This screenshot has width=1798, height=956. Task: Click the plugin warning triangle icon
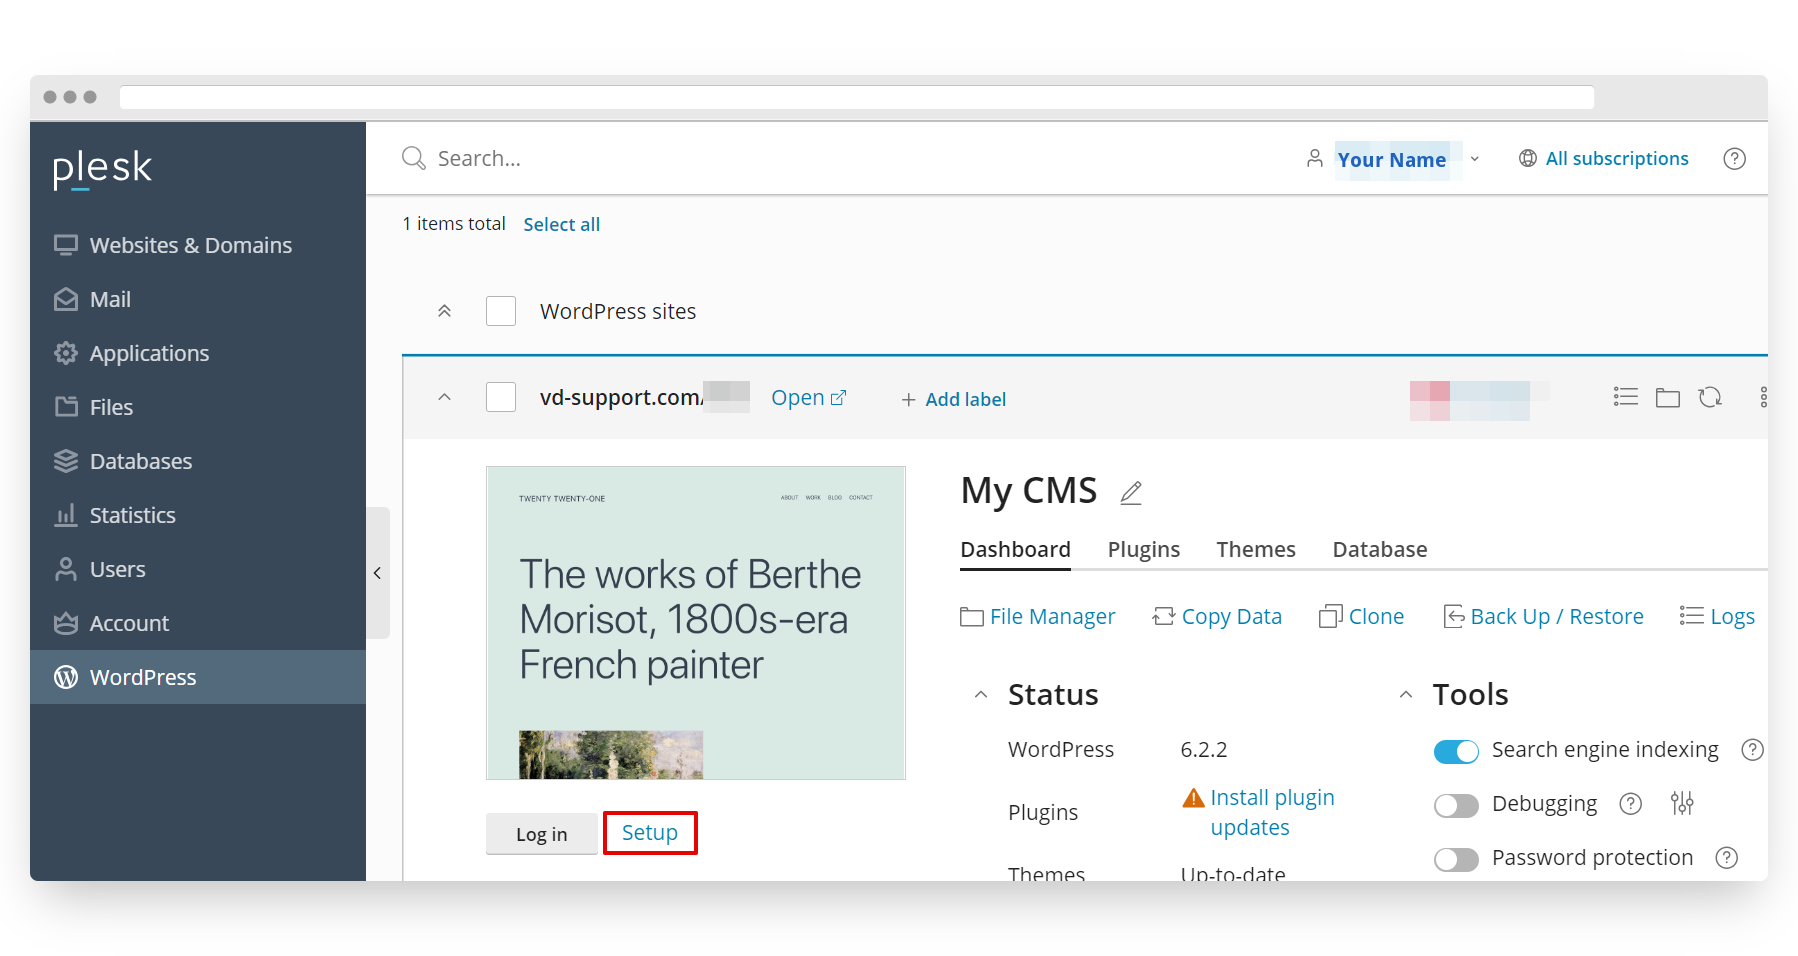(1193, 797)
